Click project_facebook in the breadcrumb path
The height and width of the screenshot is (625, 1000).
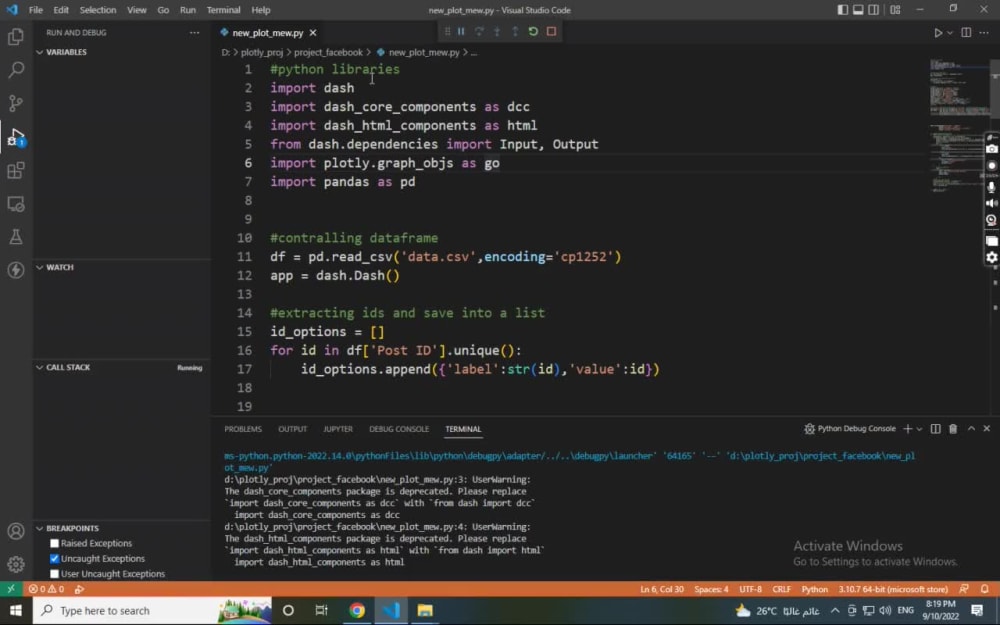click(328, 52)
